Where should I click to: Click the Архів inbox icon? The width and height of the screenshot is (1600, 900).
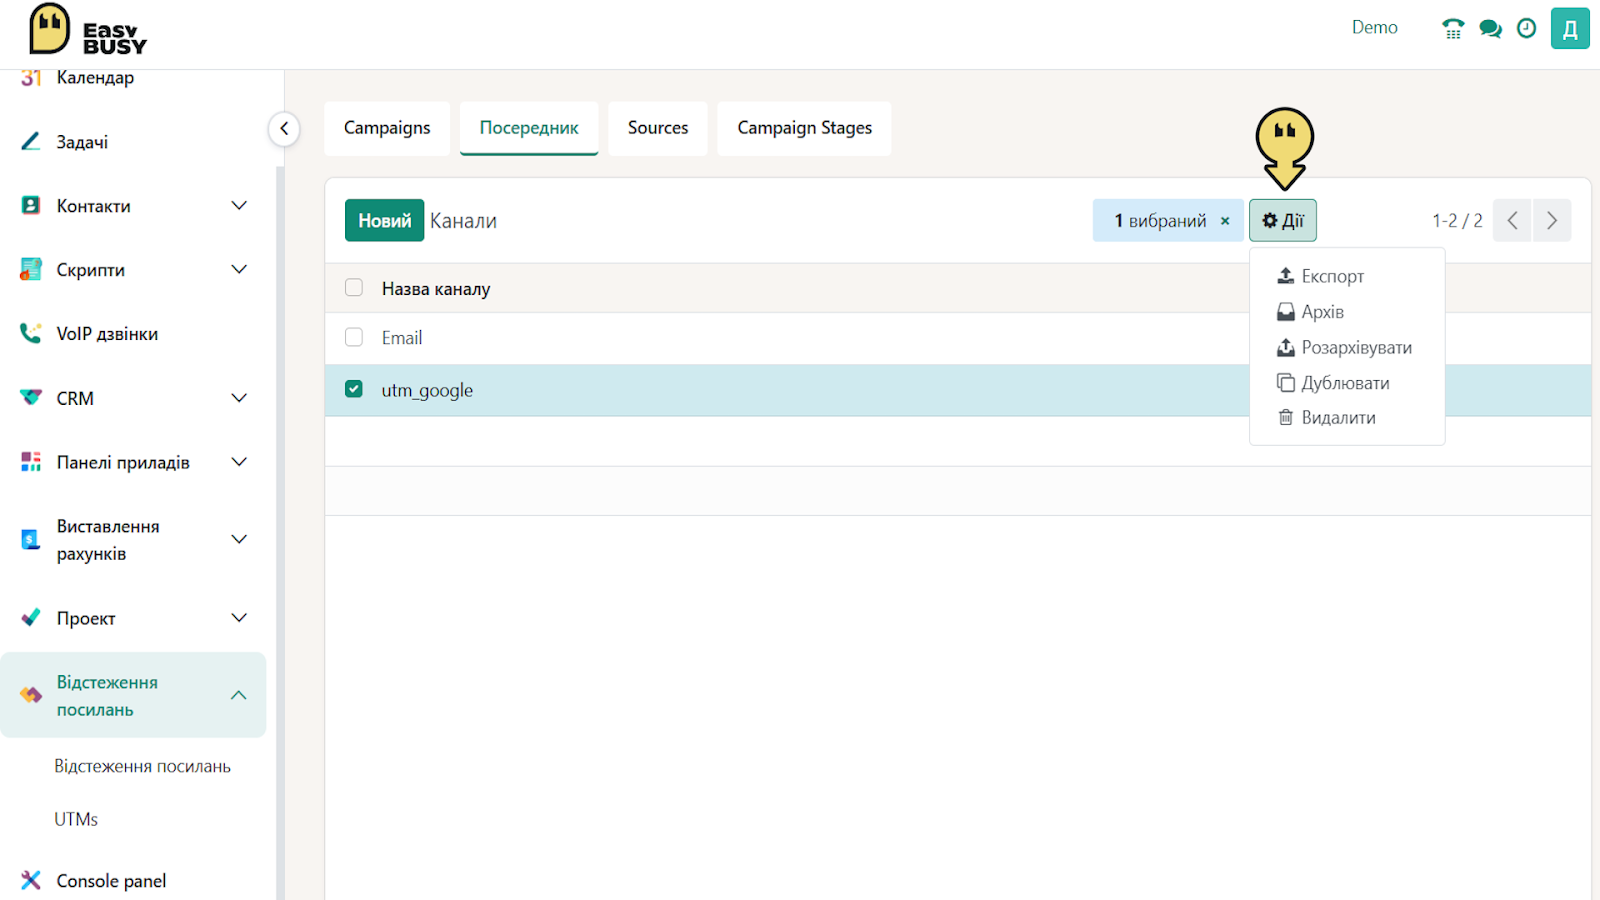[x=1286, y=312]
